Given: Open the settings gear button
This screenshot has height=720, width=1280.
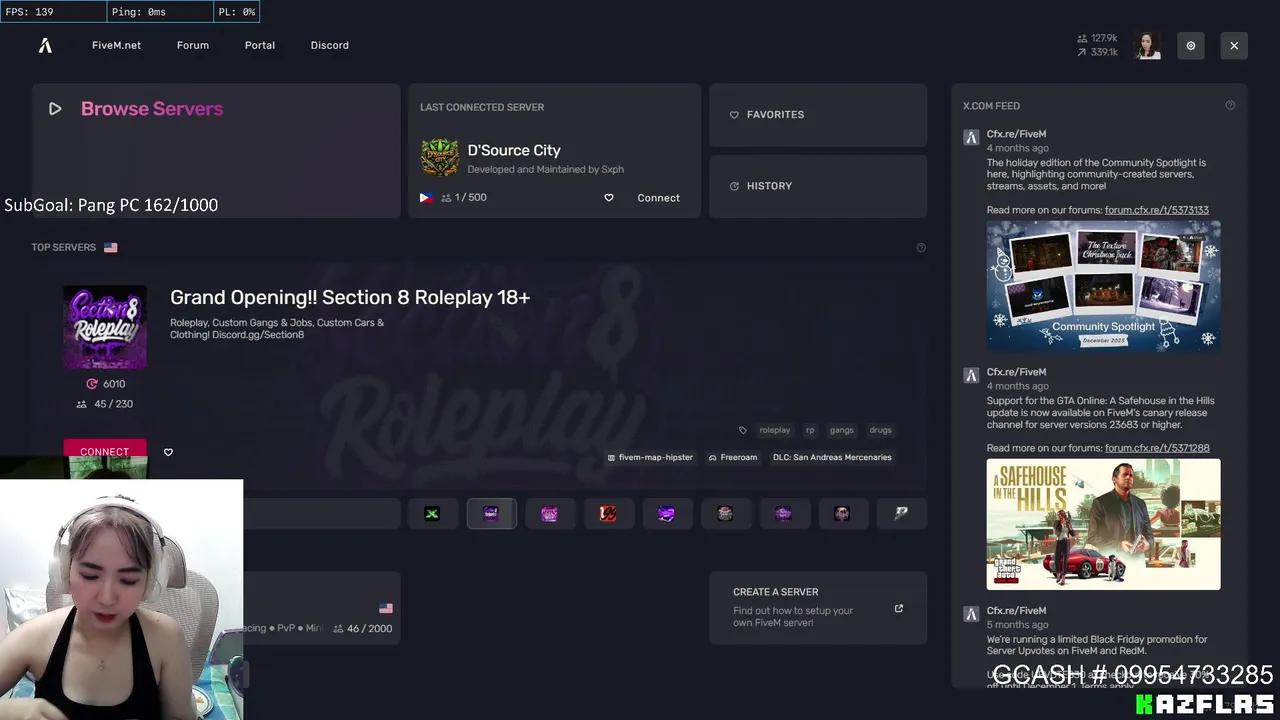Looking at the screenshot, I should [x=1191, y=45].
